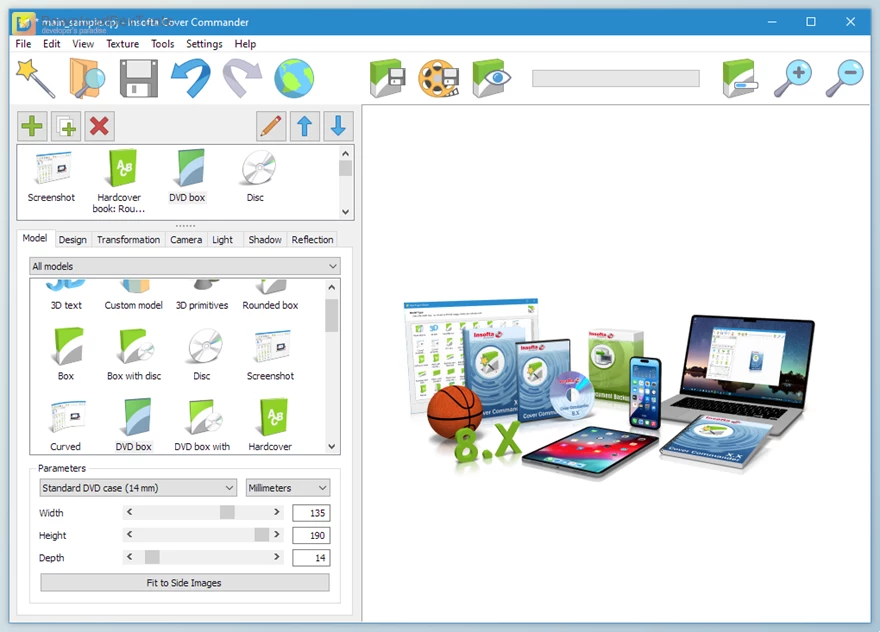Click the Width value field 135
This screenshot has width=880, height=632.
311,512
